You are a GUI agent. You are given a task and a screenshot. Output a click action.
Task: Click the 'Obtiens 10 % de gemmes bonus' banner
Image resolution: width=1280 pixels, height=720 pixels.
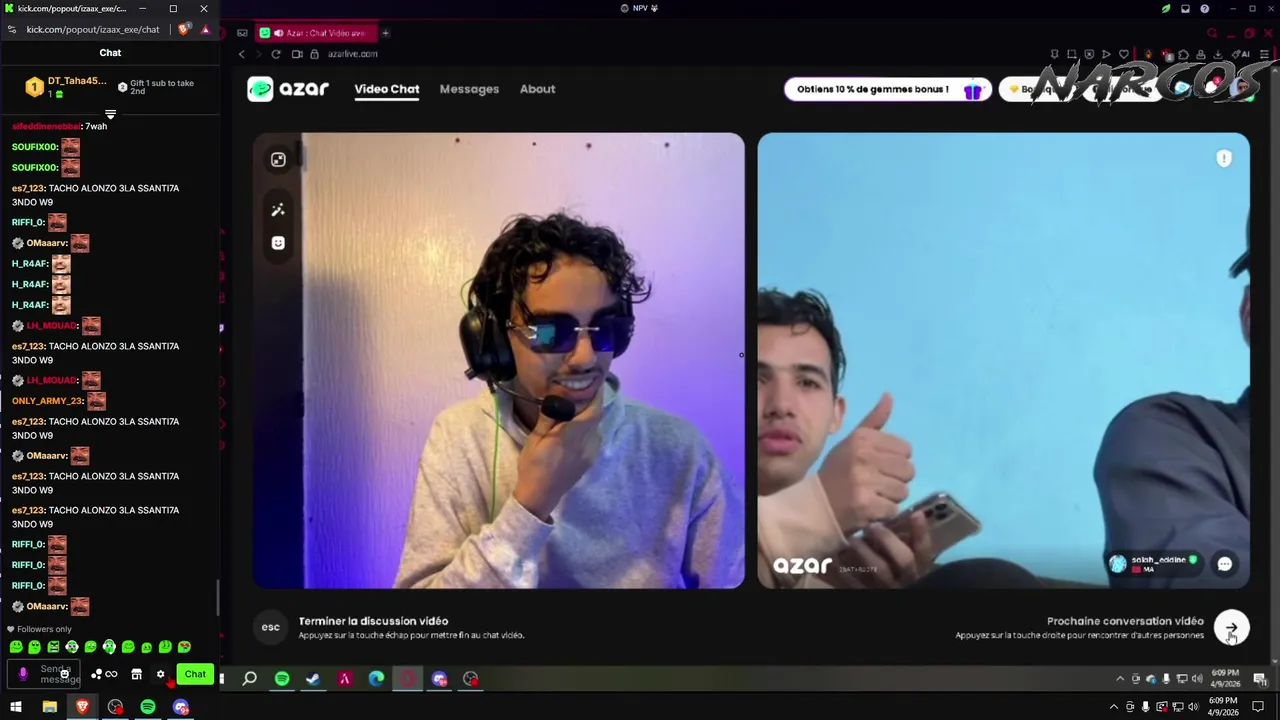(888, 90)
